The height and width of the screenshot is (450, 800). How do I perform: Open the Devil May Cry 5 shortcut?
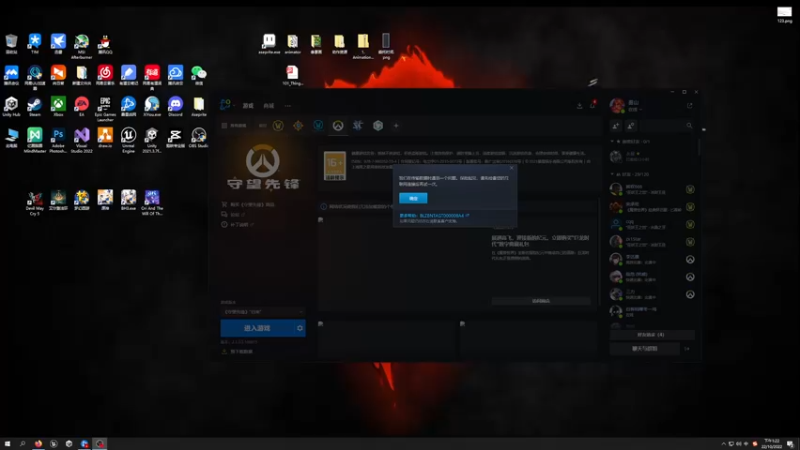pyautogui.click(x=35, y=203)
